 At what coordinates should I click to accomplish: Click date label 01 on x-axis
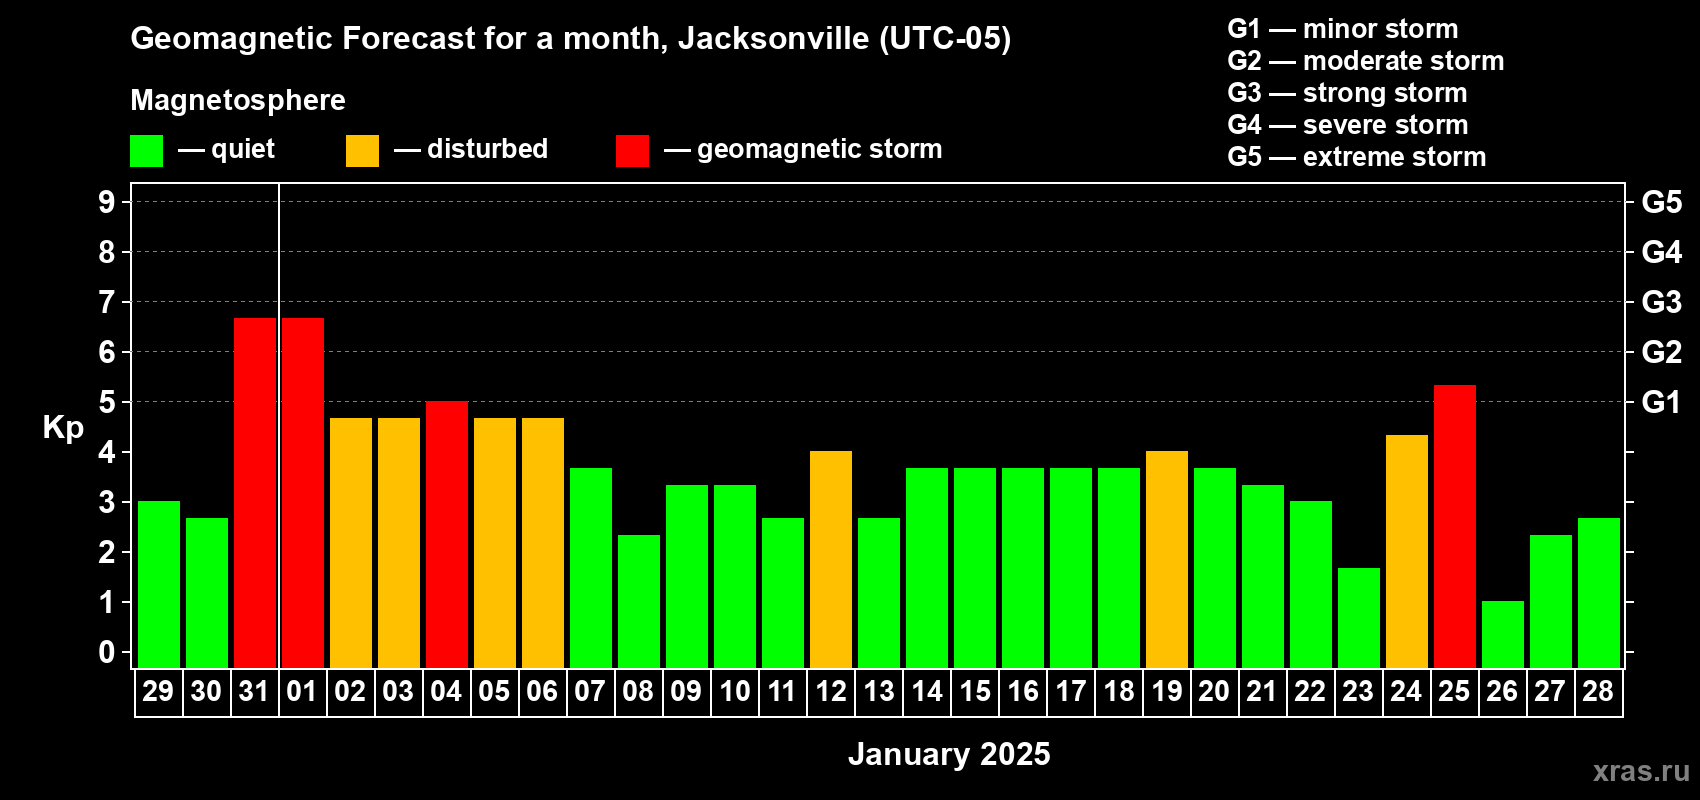click(x=303, y=691)
